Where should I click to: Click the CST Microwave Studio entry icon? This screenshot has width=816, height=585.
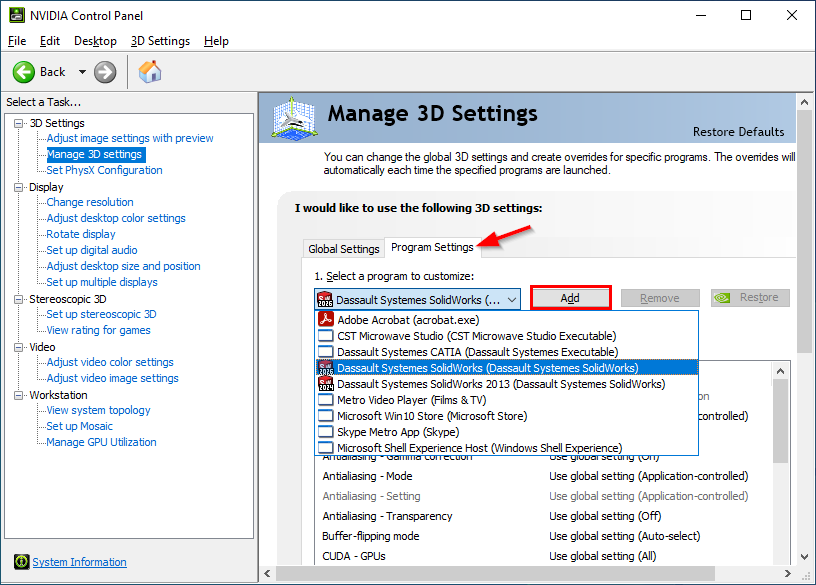tap(326, 335)
